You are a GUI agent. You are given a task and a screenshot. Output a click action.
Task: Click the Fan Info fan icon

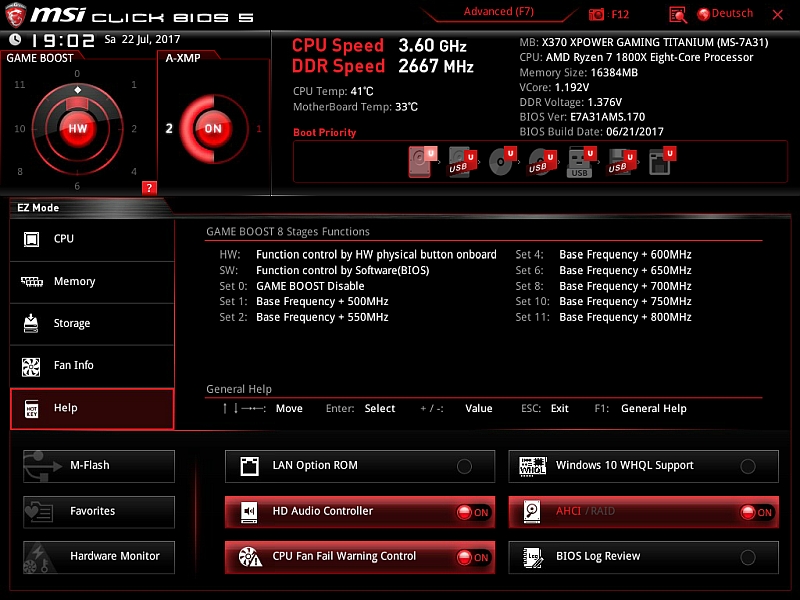(x=31, y=367)
